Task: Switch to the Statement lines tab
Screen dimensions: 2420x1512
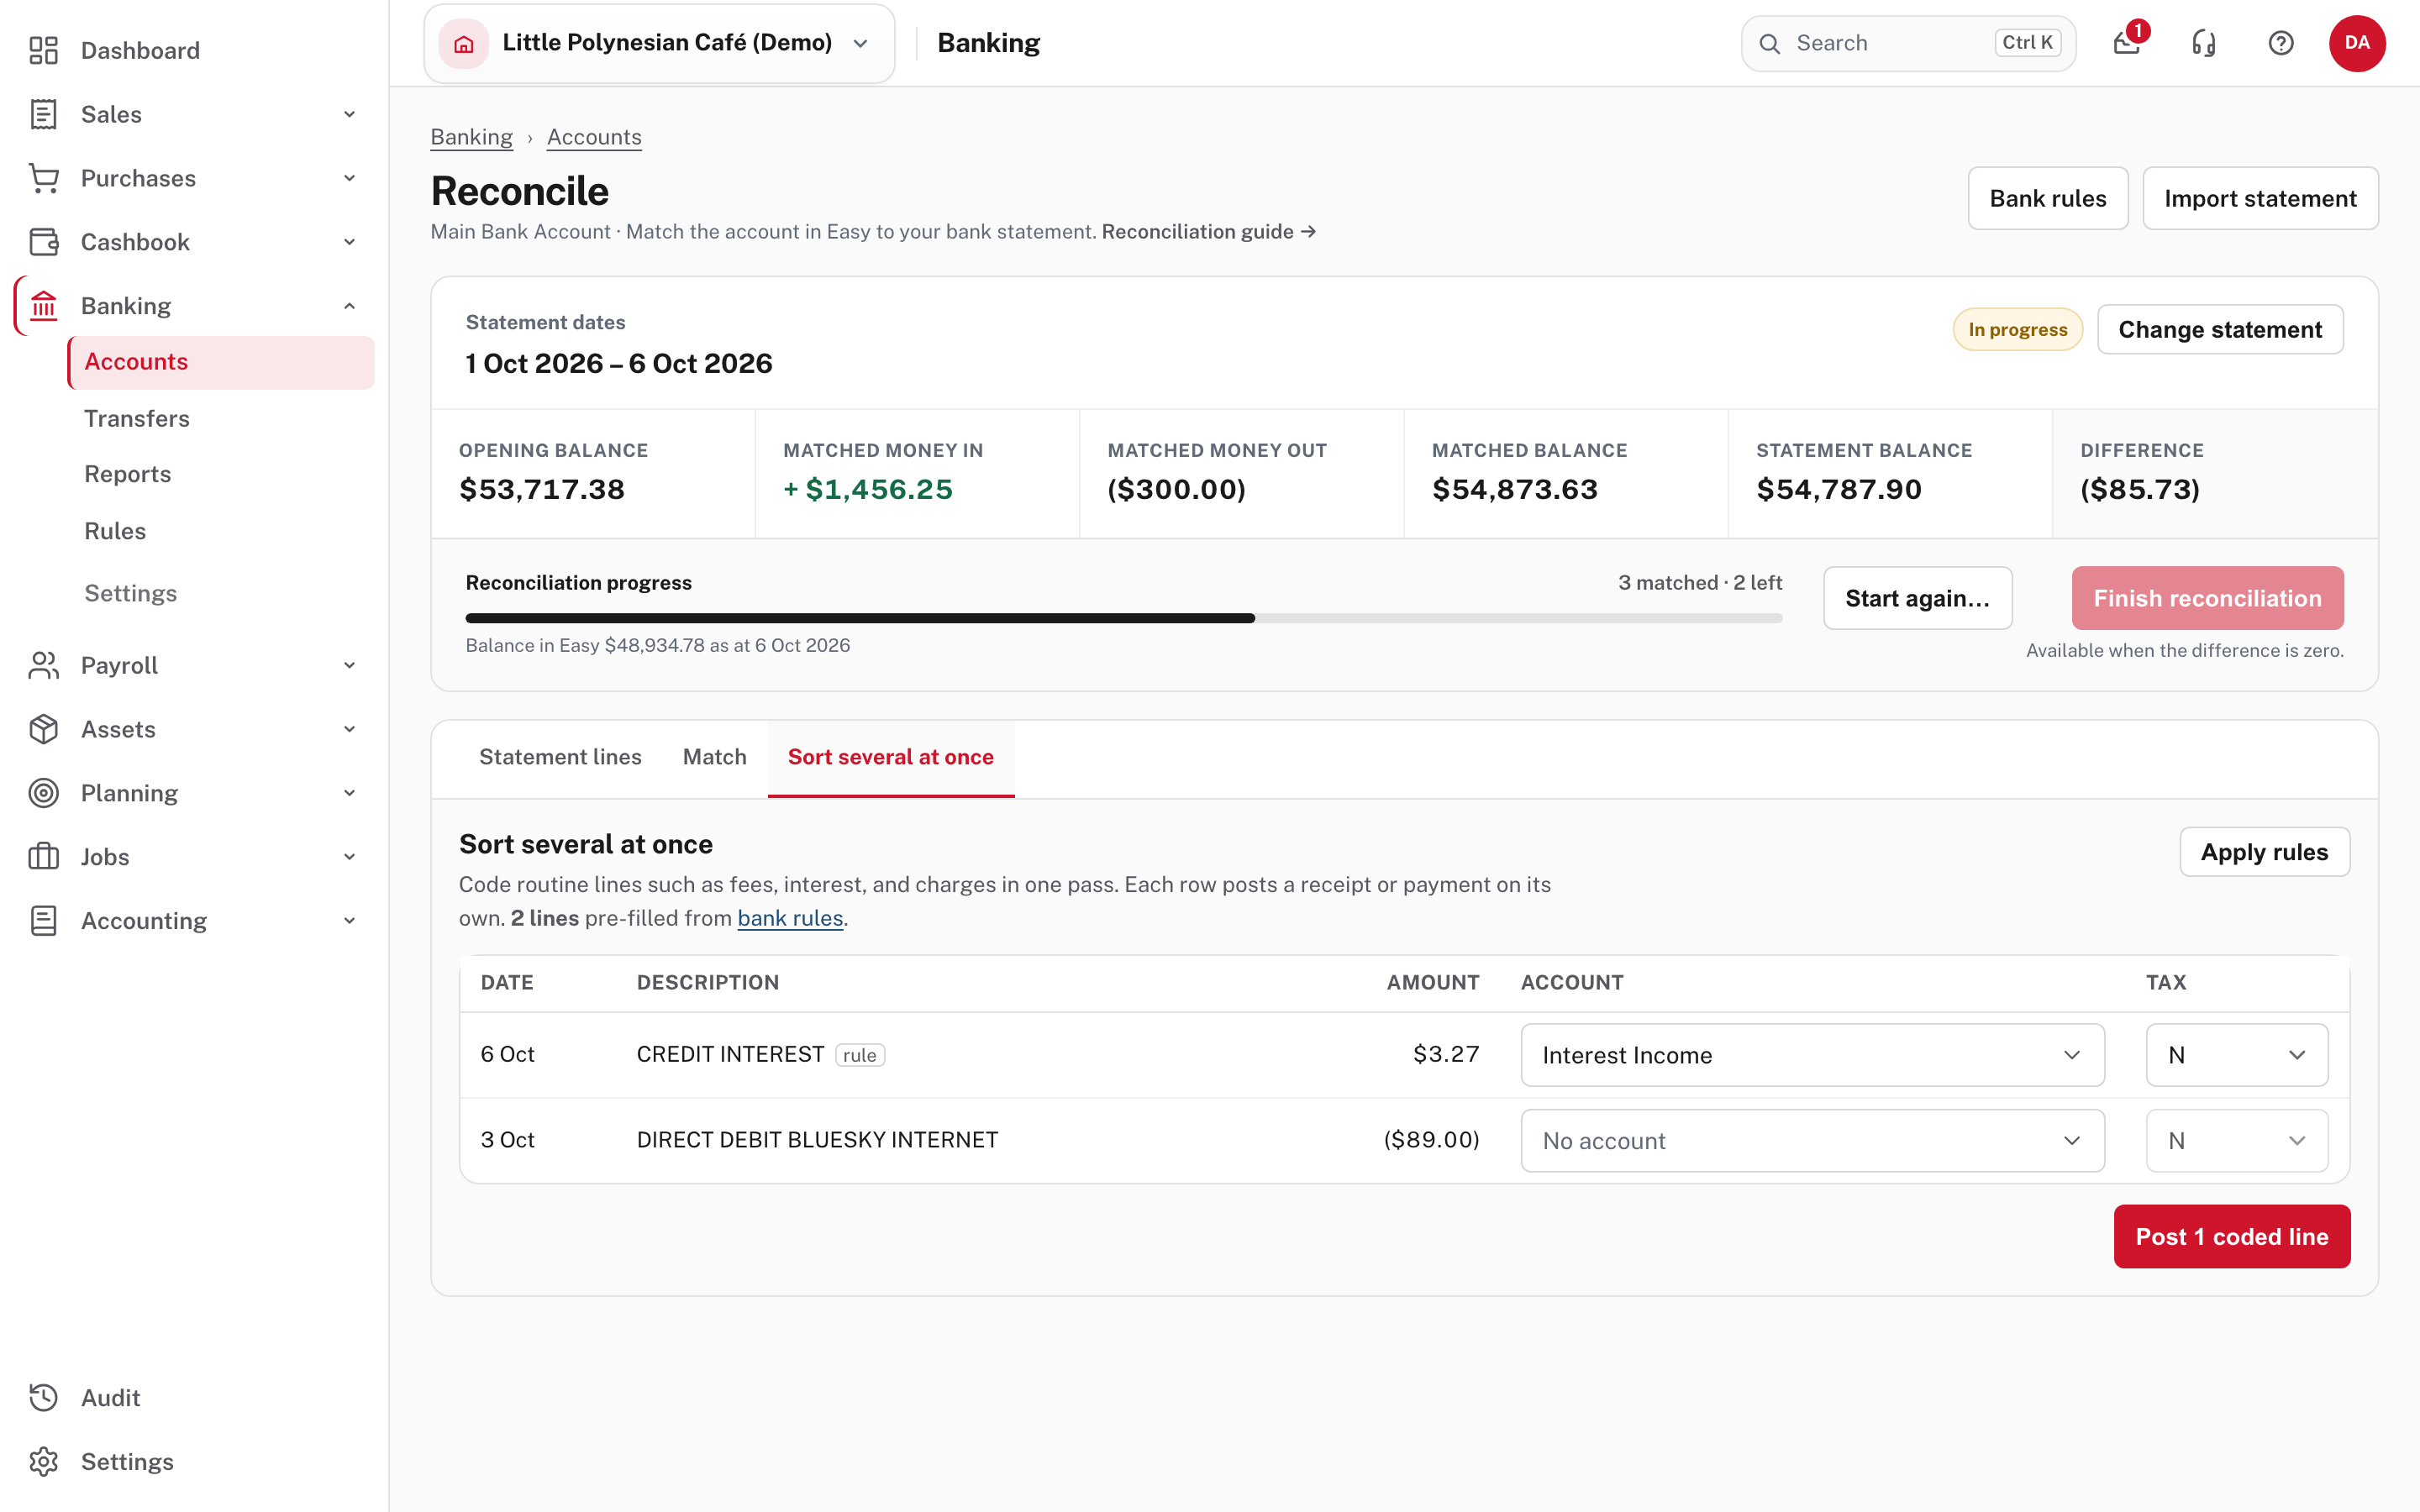Action: pyautogui.click(x=560, y=757)
